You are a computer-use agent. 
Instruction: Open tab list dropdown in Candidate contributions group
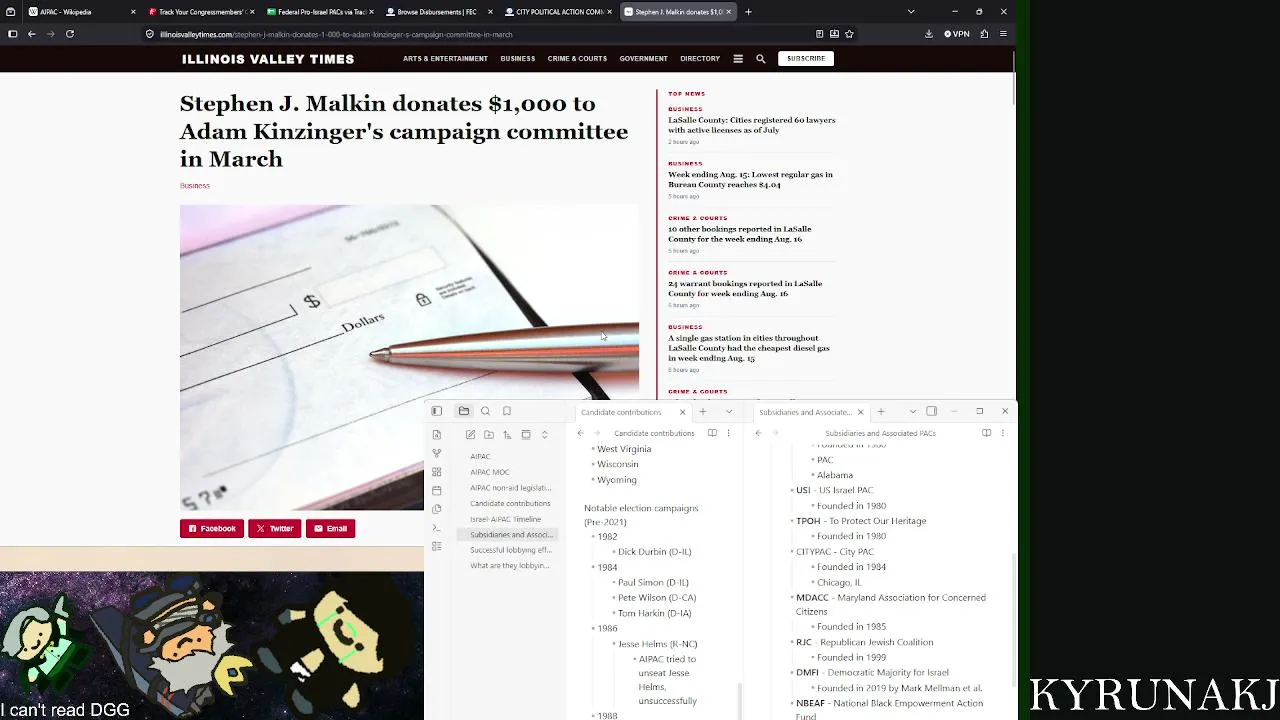(729, 412)
